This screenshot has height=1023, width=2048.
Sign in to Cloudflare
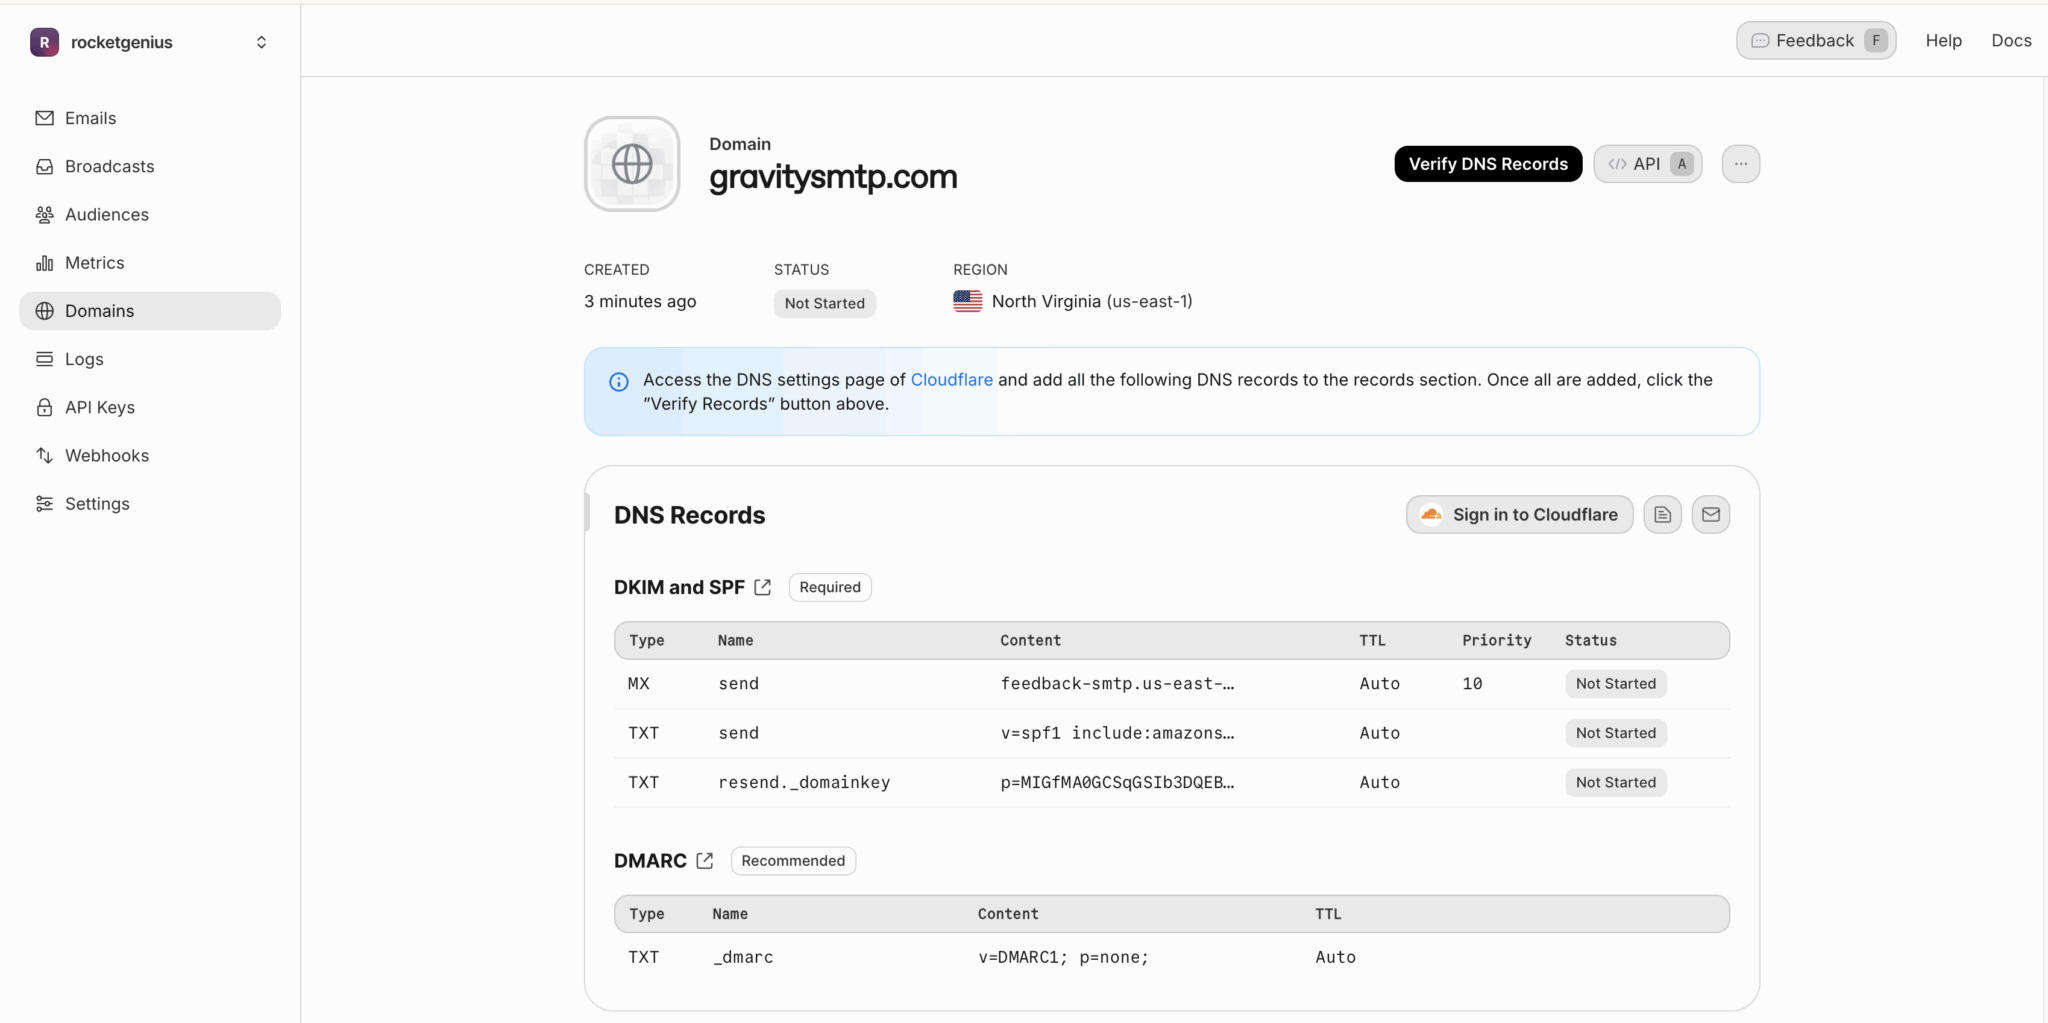(x=1518, y=514)
